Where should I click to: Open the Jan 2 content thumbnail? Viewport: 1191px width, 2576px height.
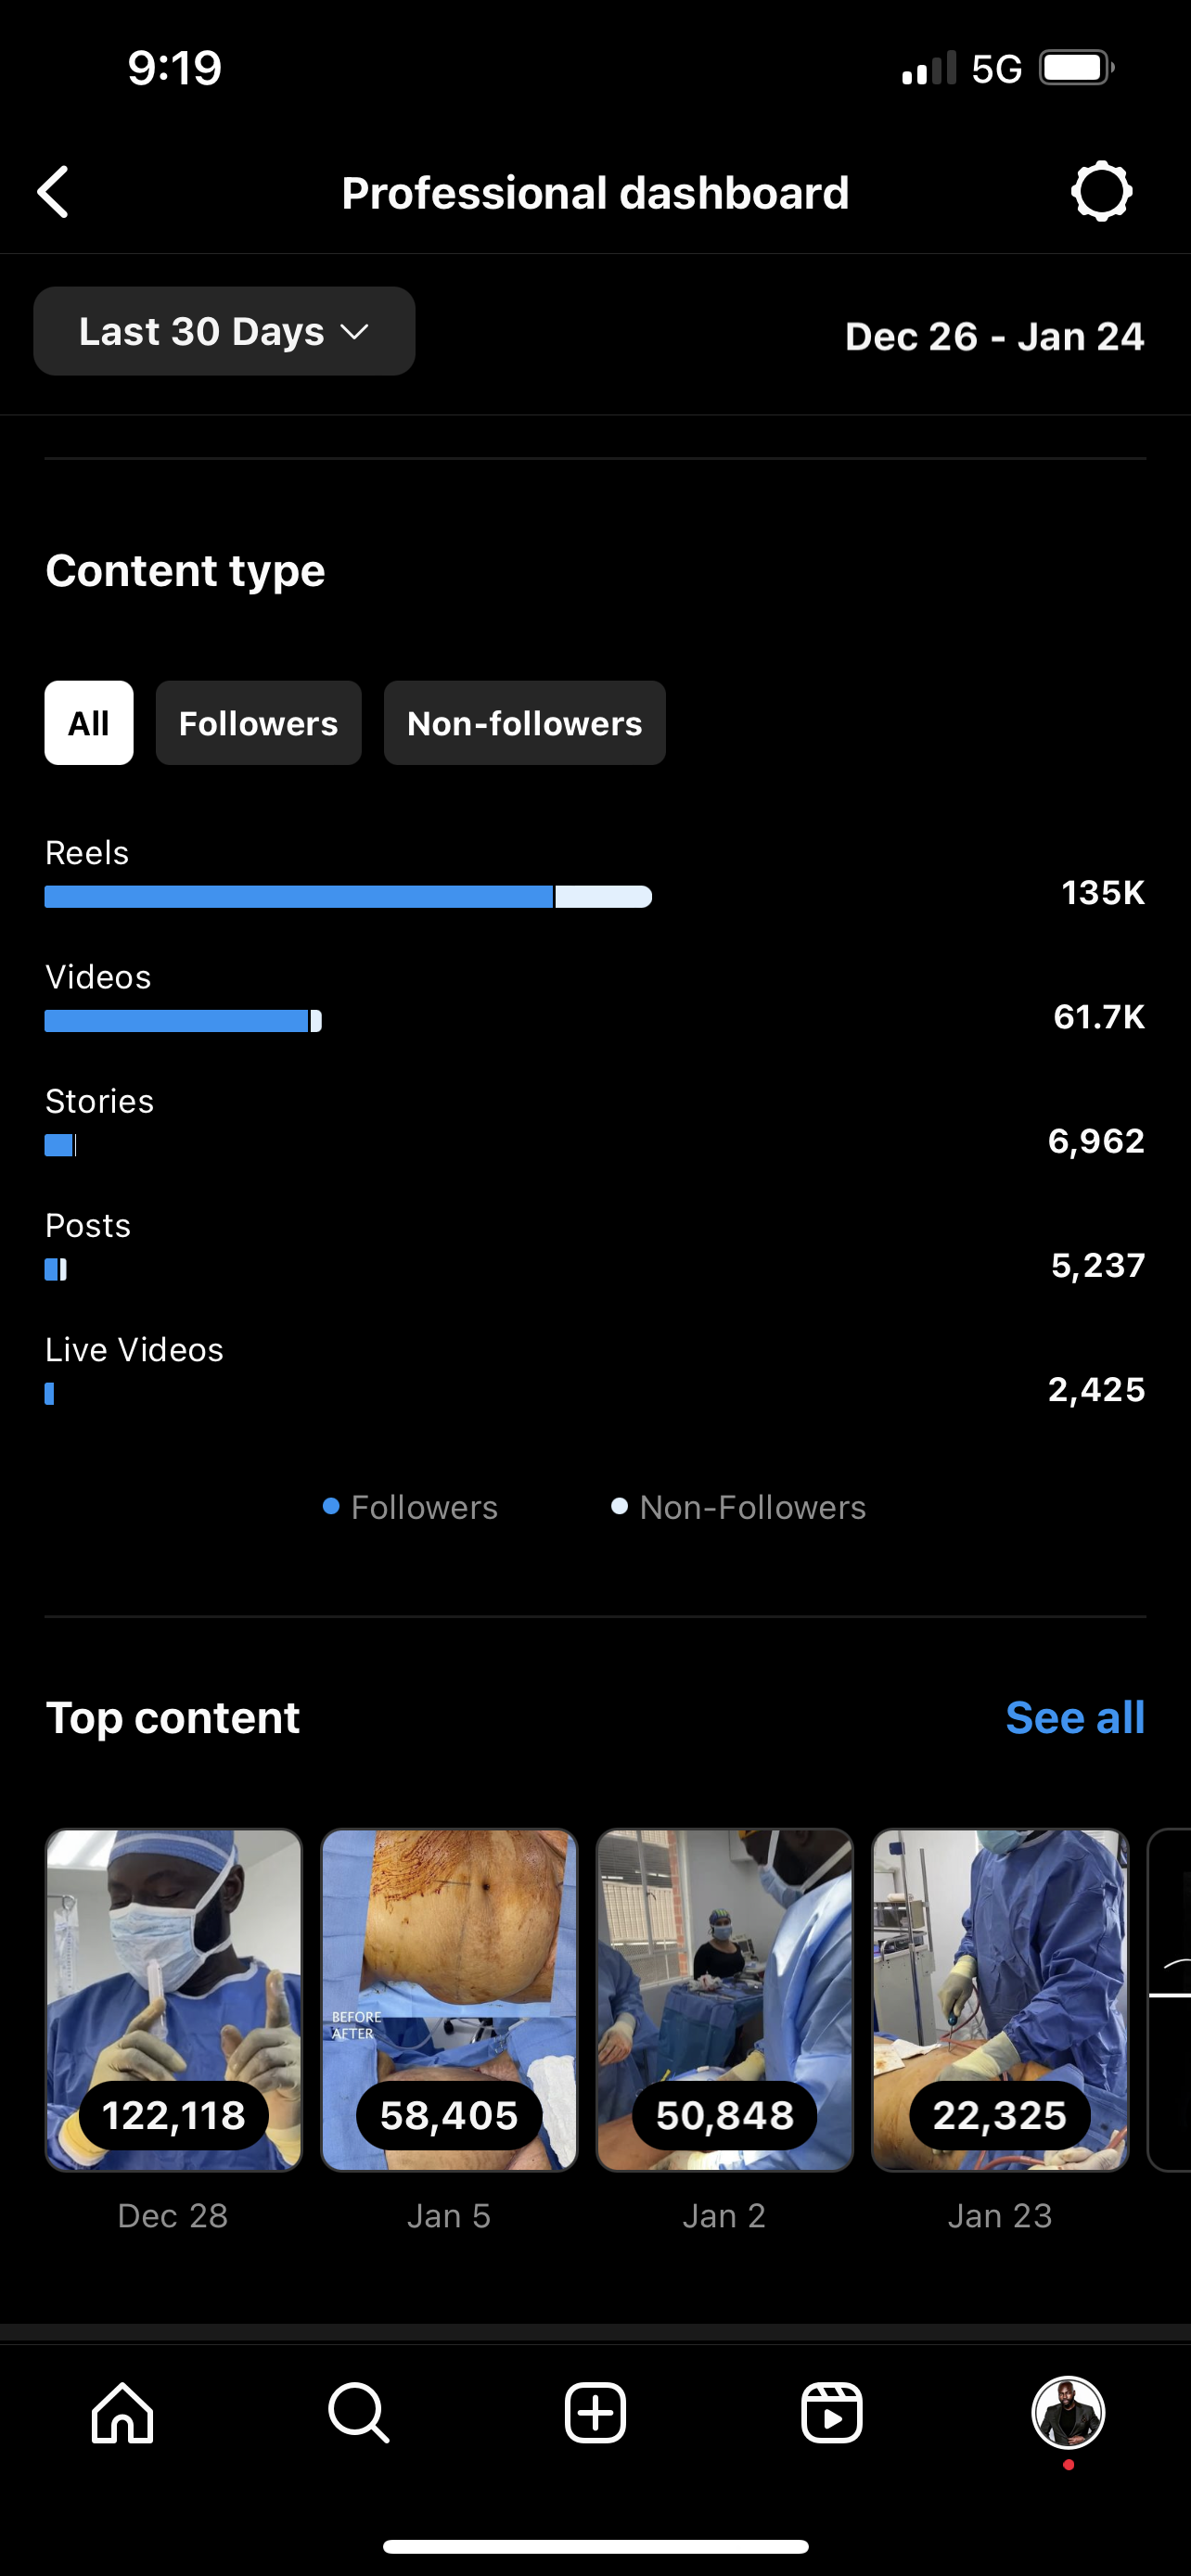(x=725, y=2000)
